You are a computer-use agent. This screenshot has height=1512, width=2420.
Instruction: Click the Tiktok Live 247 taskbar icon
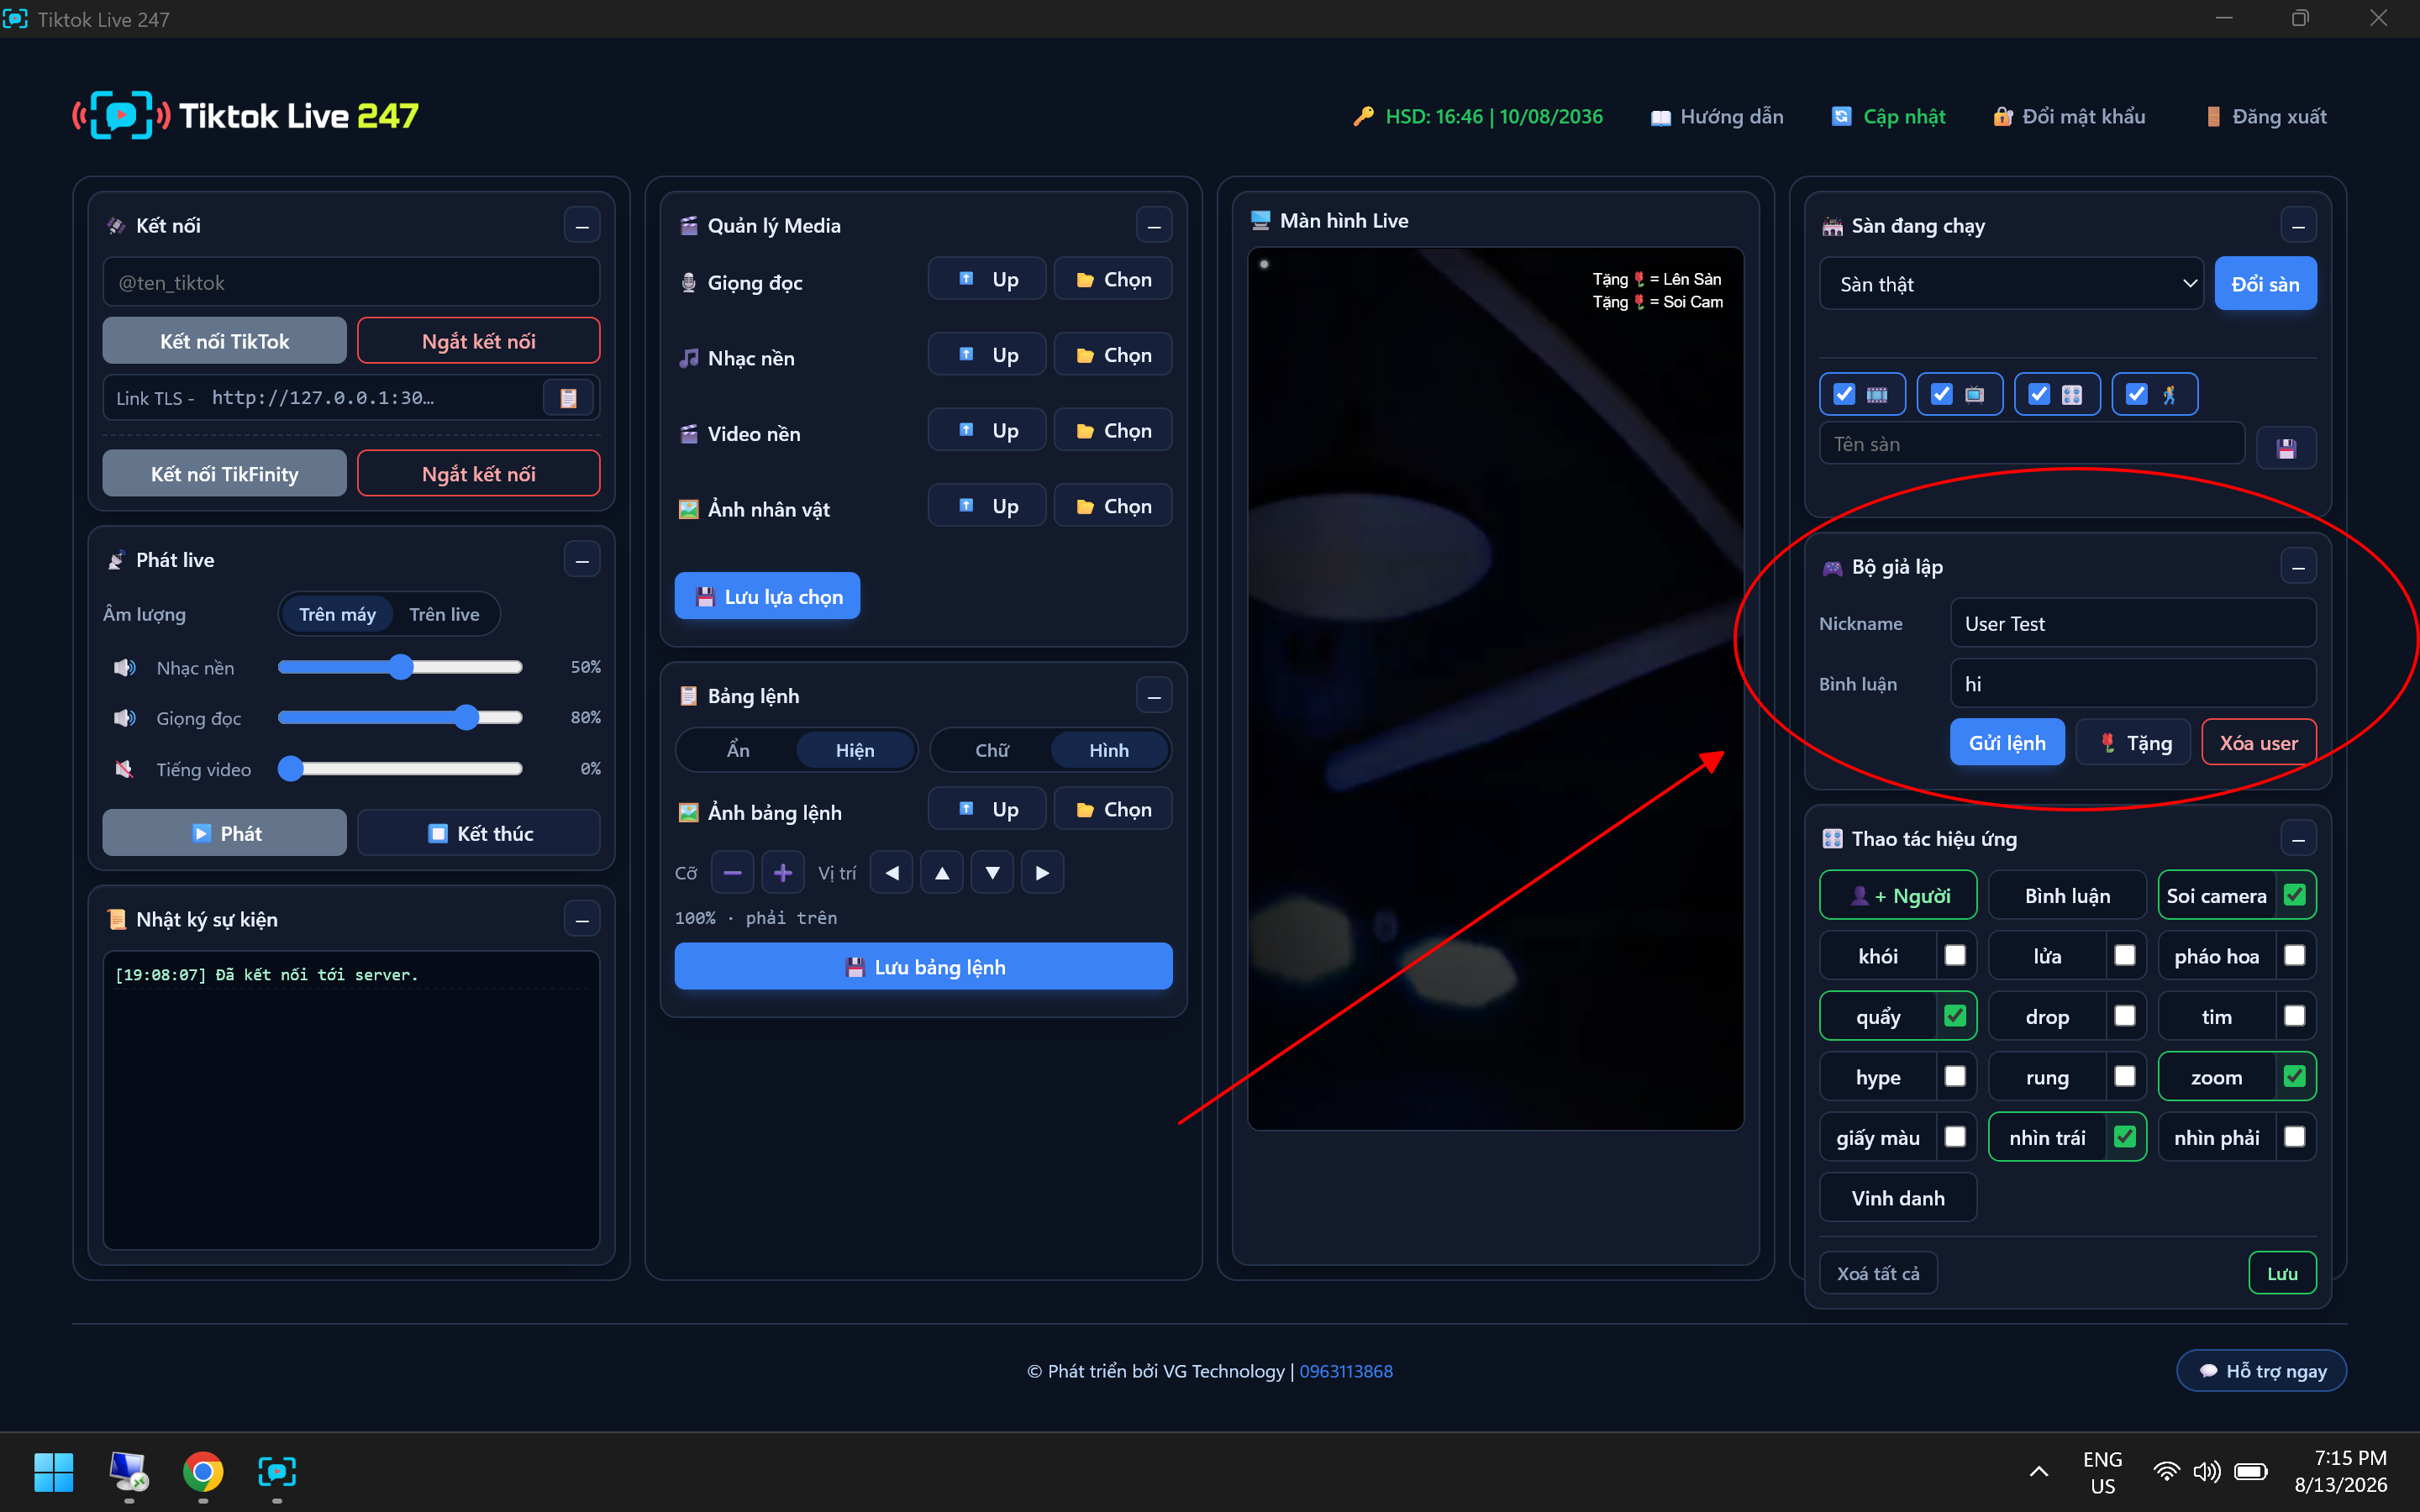(277, 1471)
